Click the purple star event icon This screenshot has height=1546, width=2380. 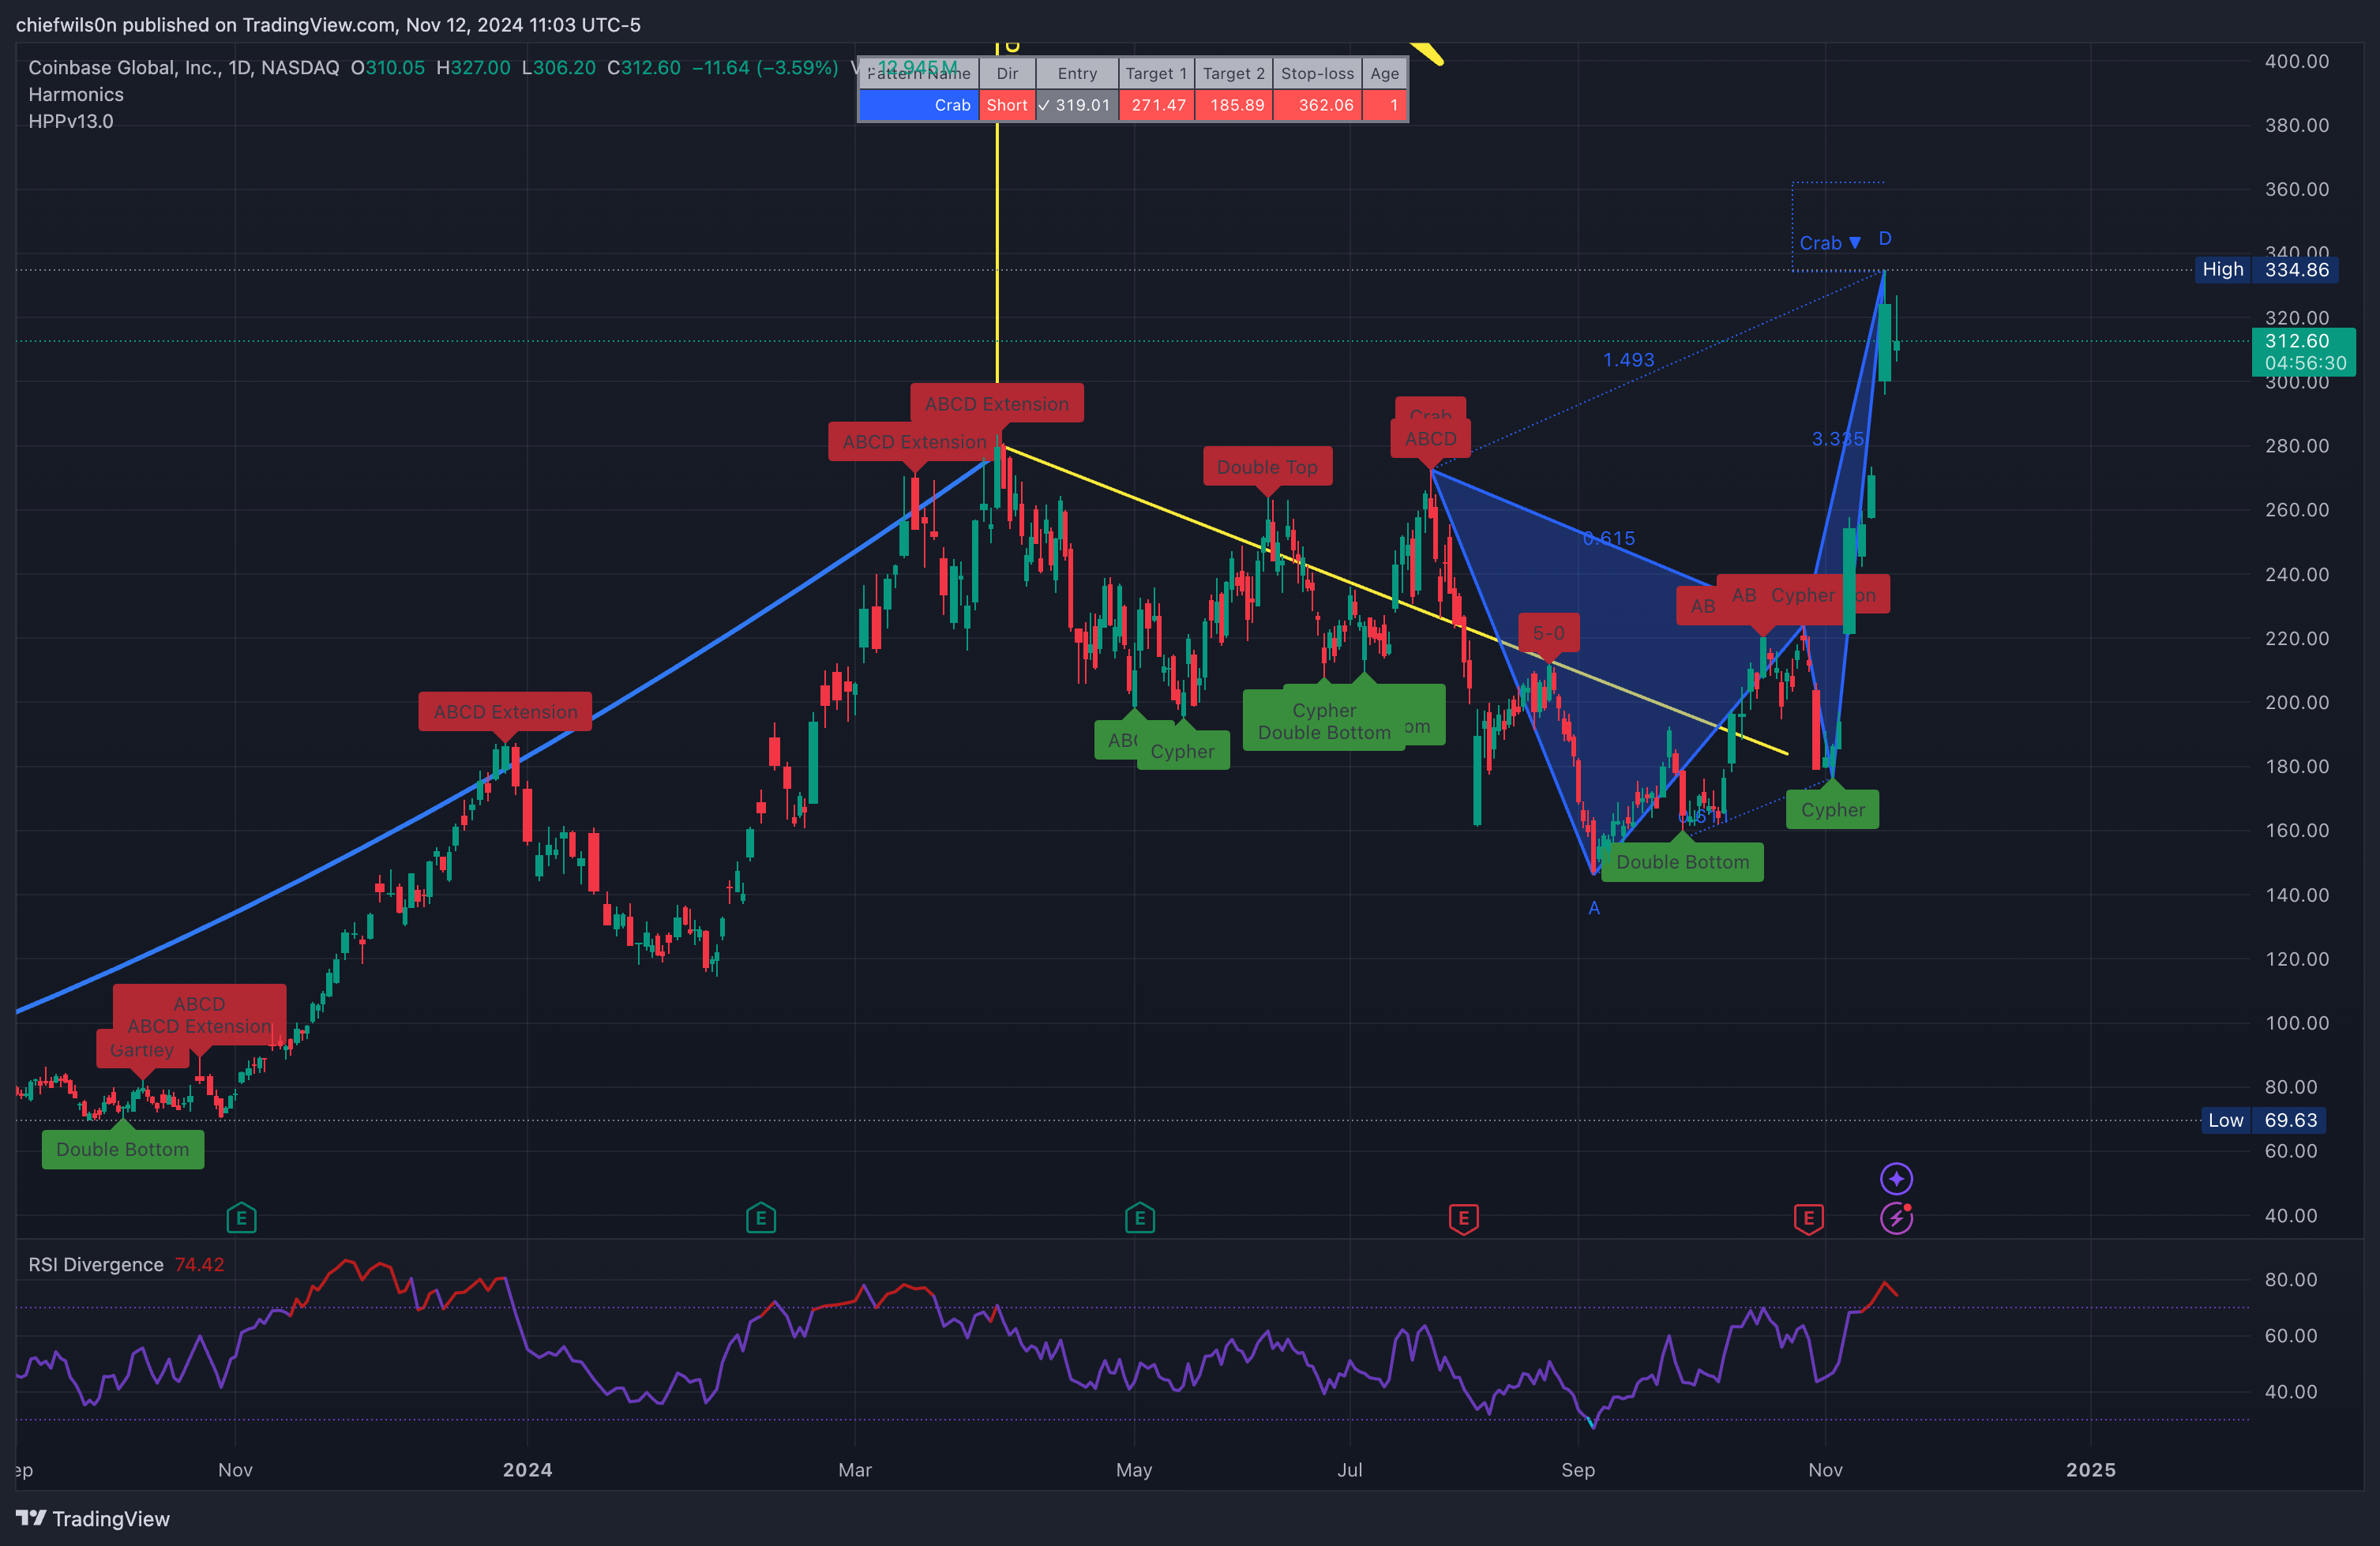(1896, 1179)
